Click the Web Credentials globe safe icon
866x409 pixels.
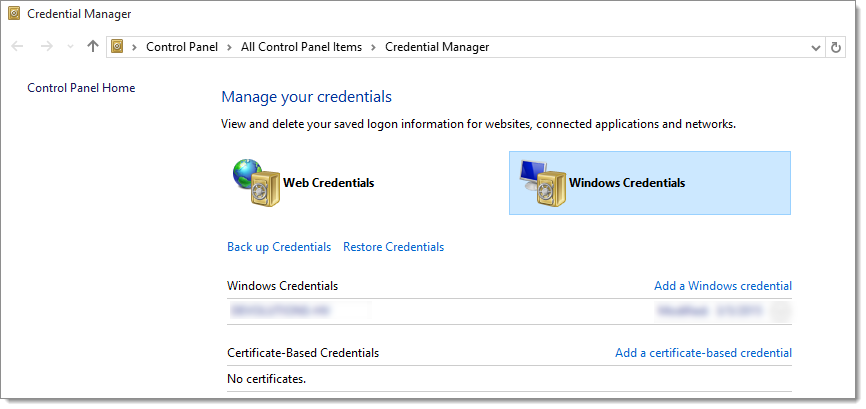click(256, 183)
